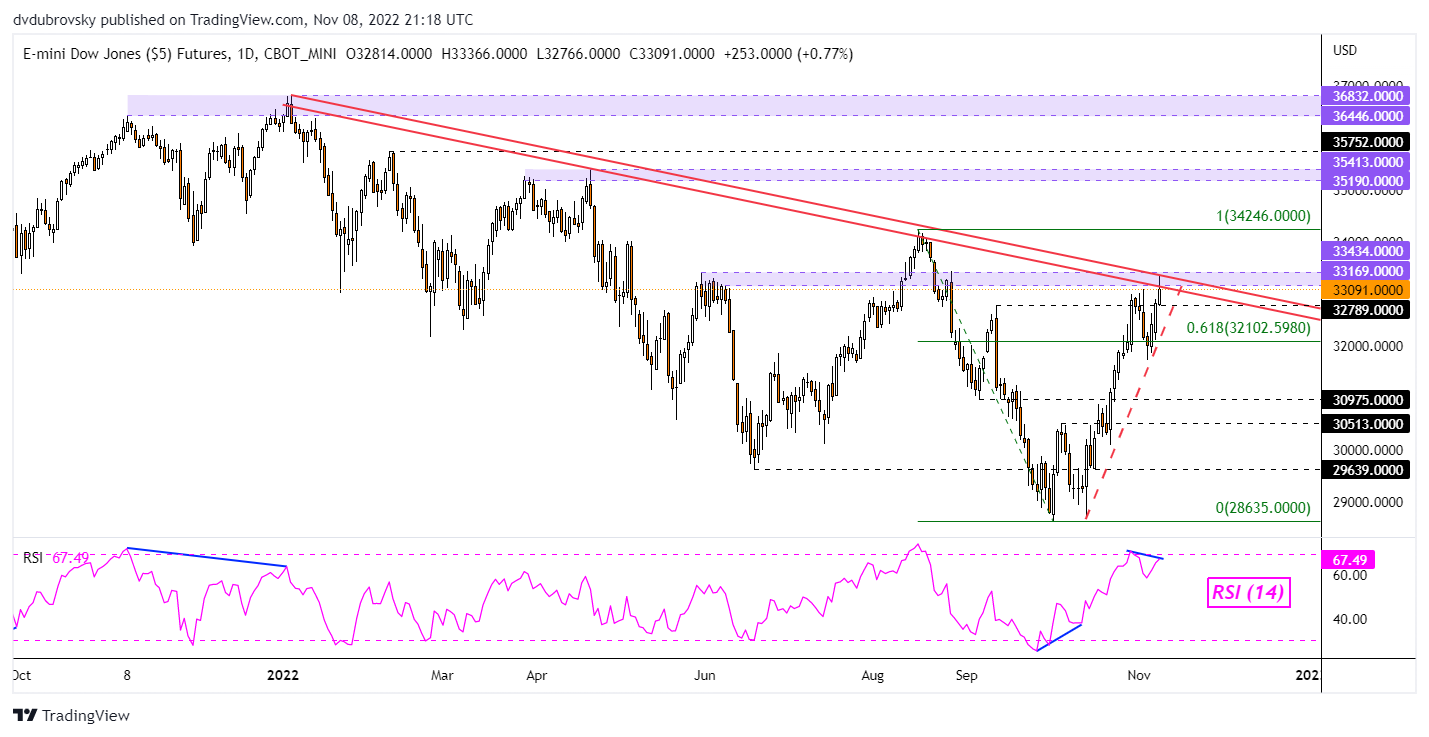This screenshot has height=737, width=1429.
Task: Click the 33434.0000 price label
Action: [x=1364, y=250]
